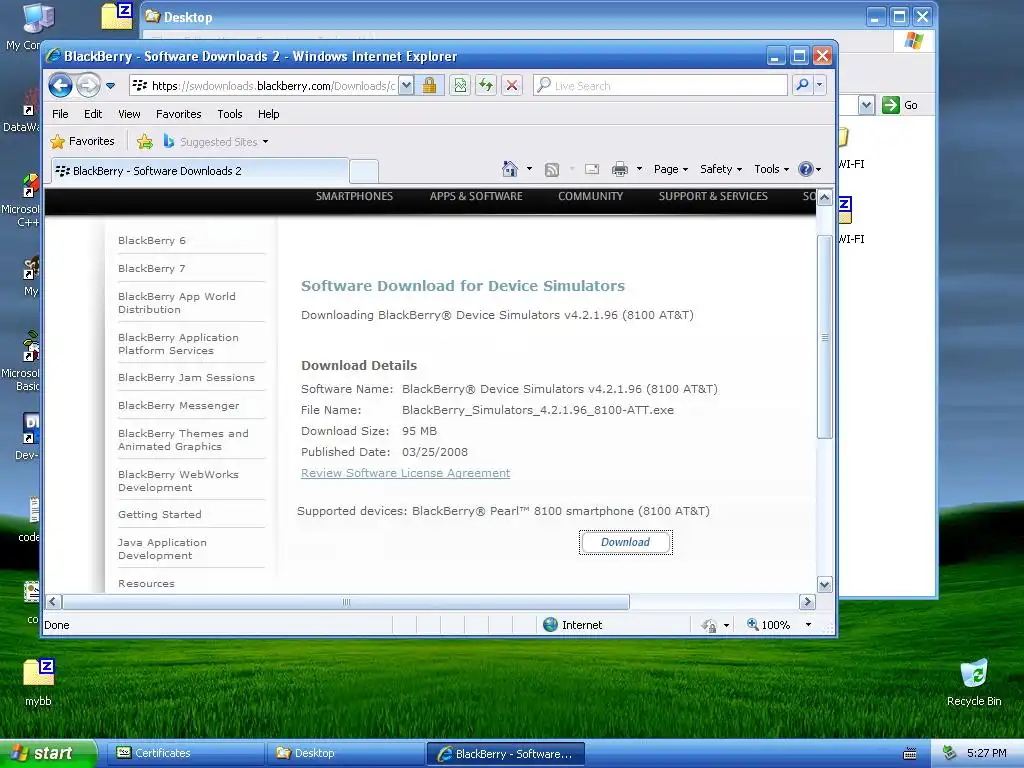This screenshot has width=1024, height=768.
Task: Open the Favorites menu
Action: [178, 114]
